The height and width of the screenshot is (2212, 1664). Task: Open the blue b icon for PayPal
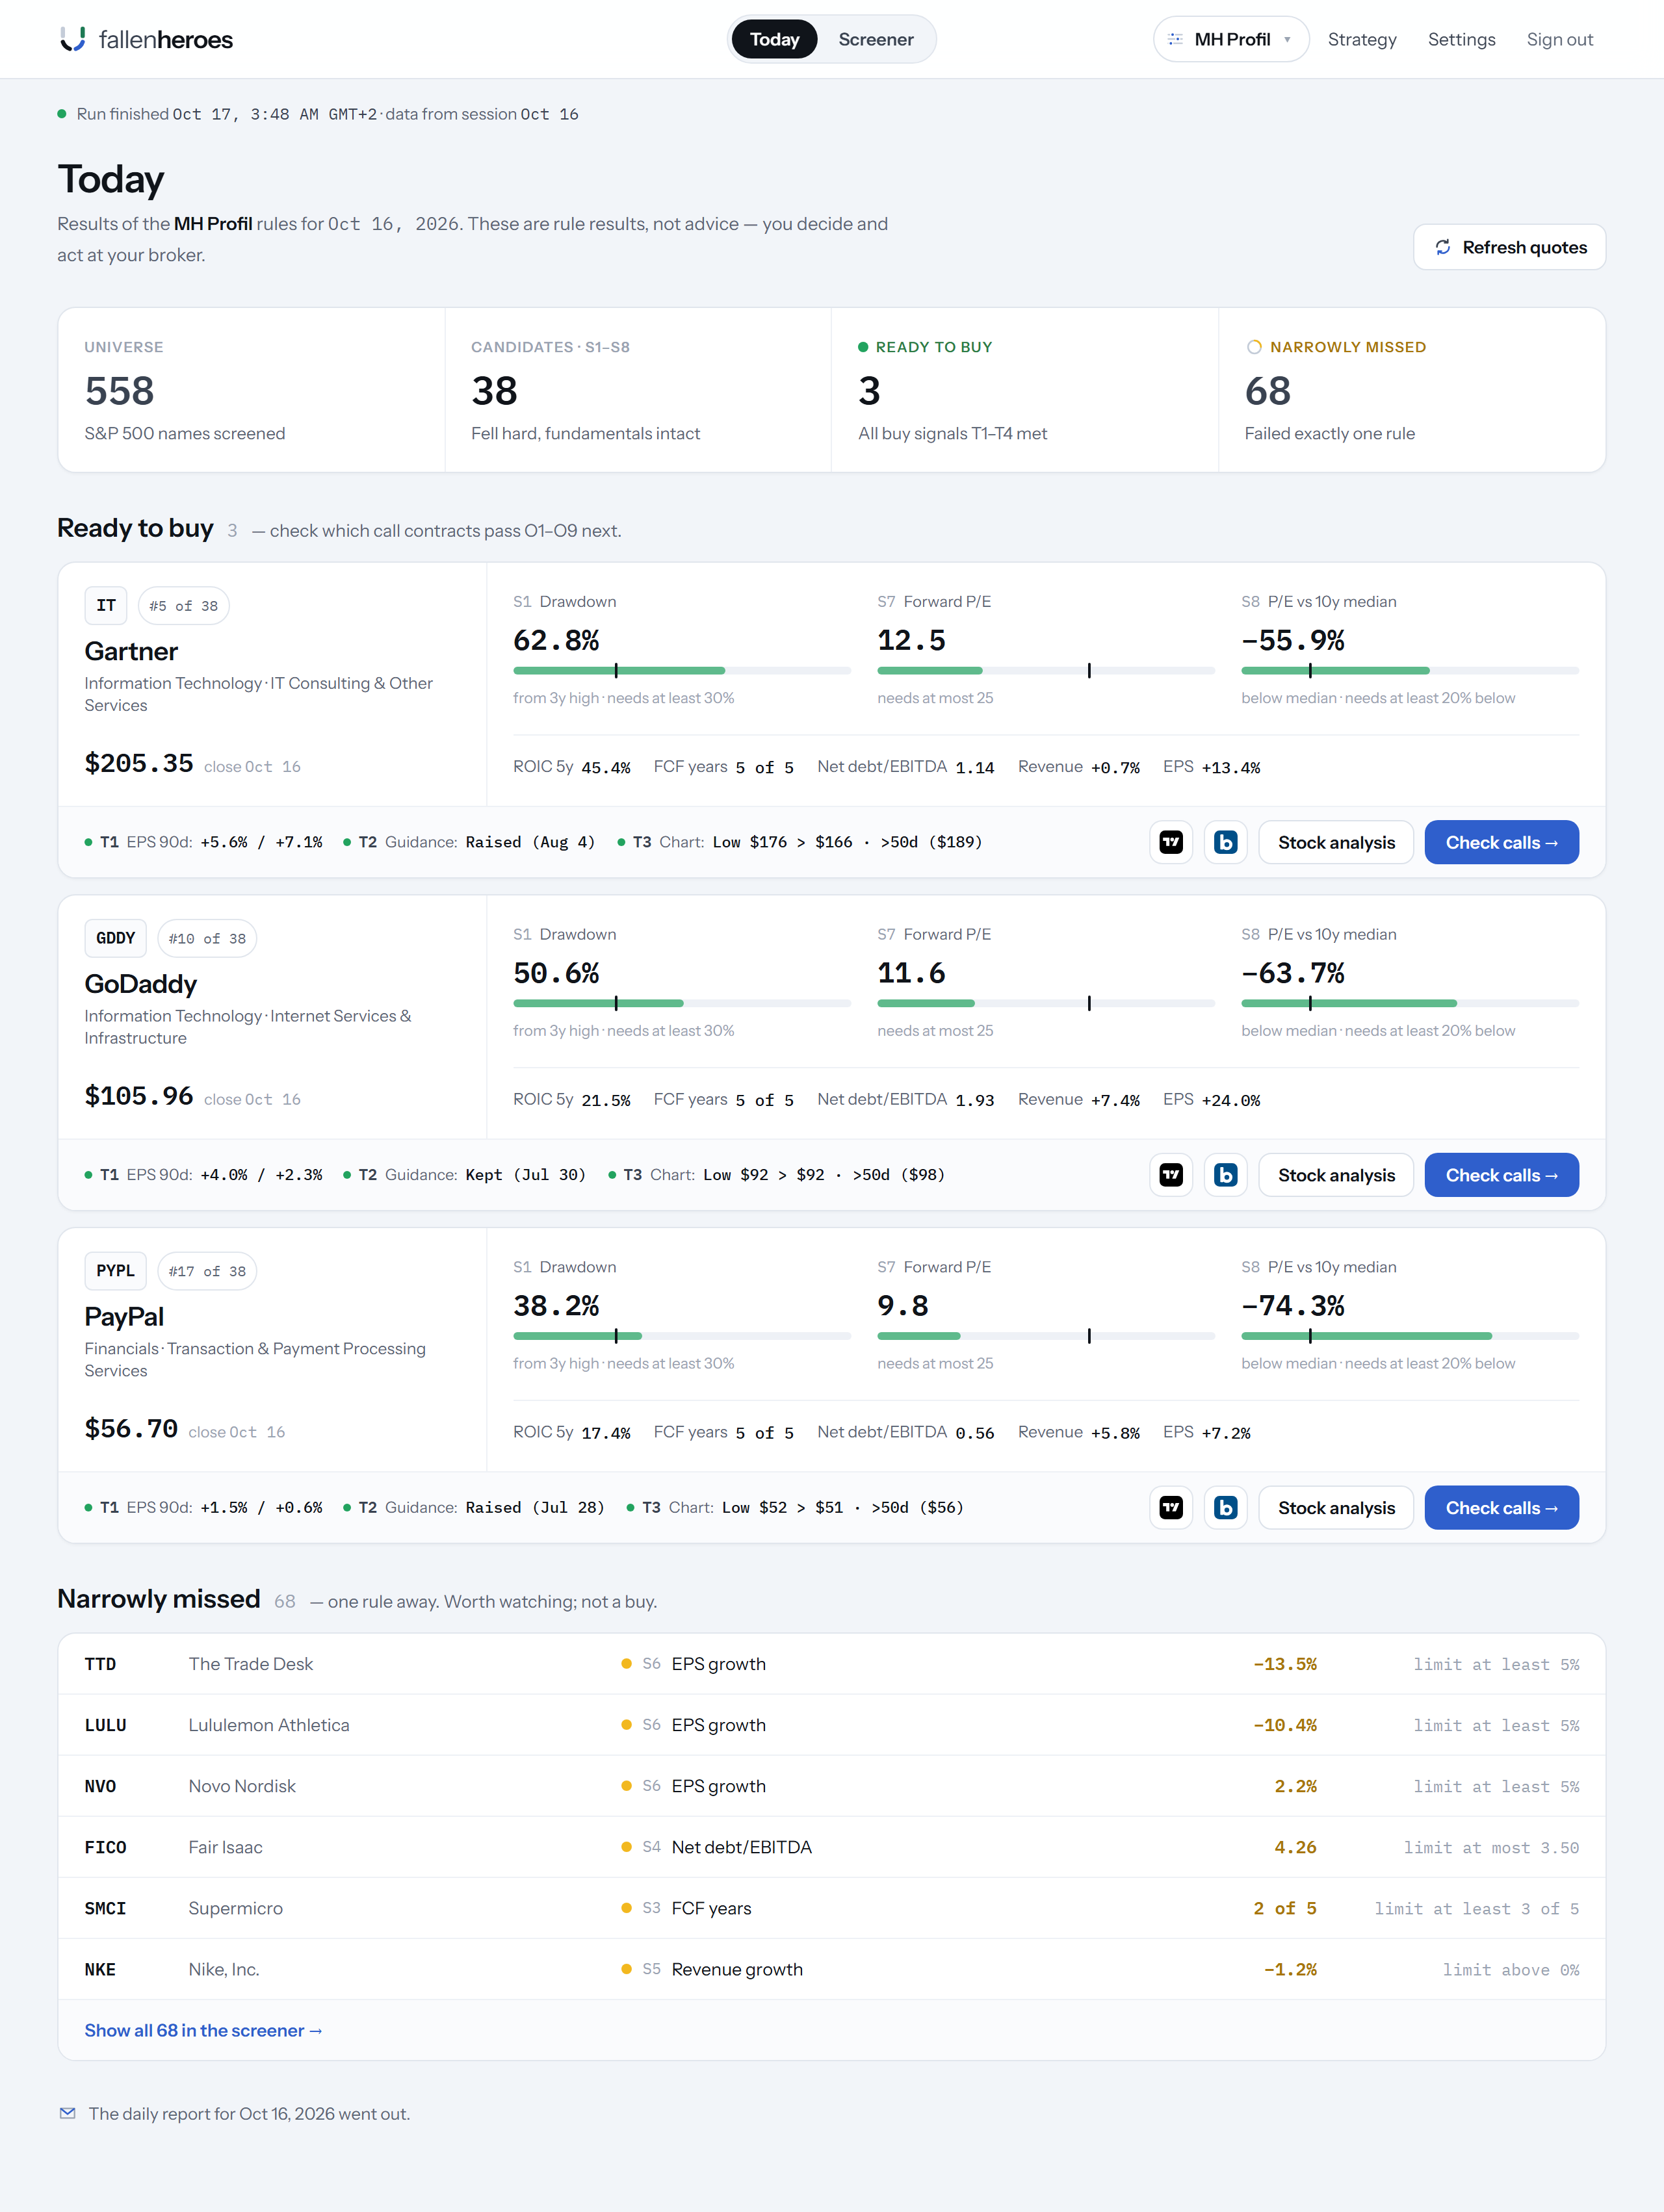[x=1225, y=1507]
